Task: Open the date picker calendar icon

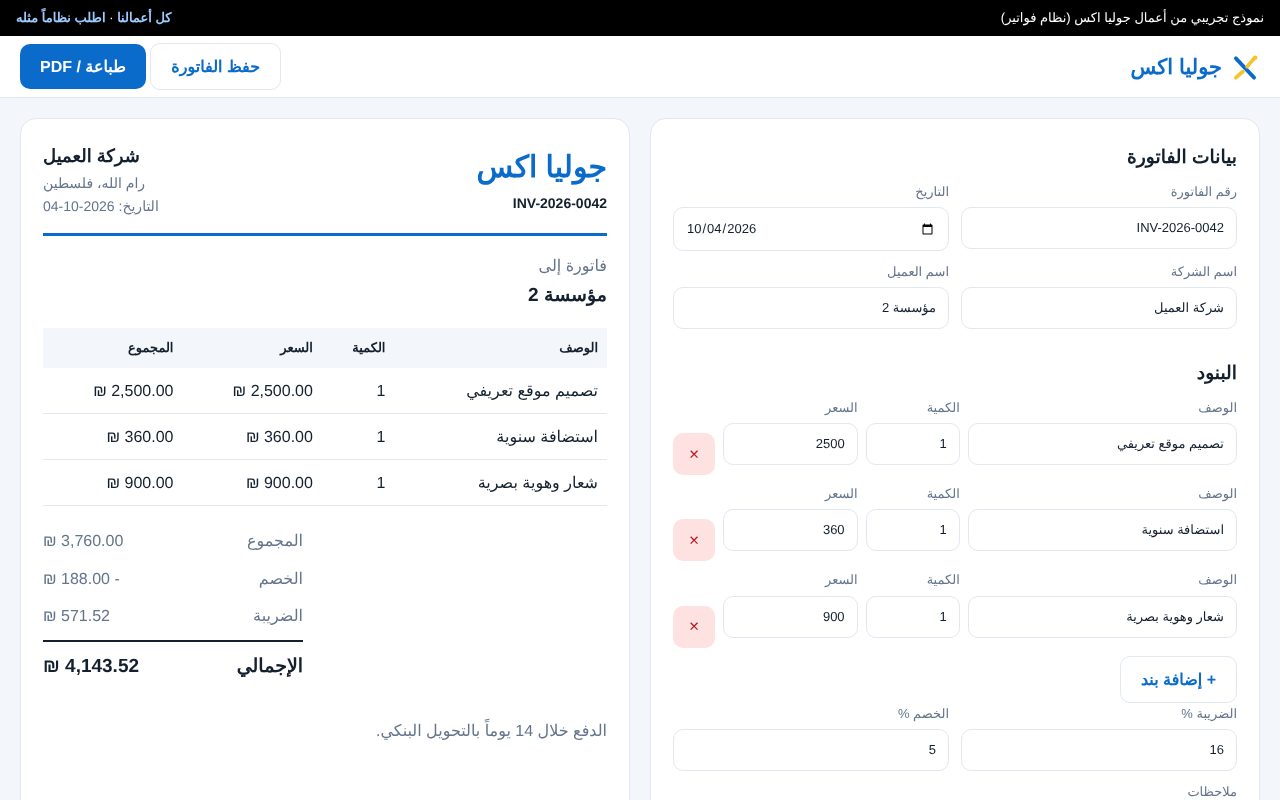Action: click(x=927, y=229)
